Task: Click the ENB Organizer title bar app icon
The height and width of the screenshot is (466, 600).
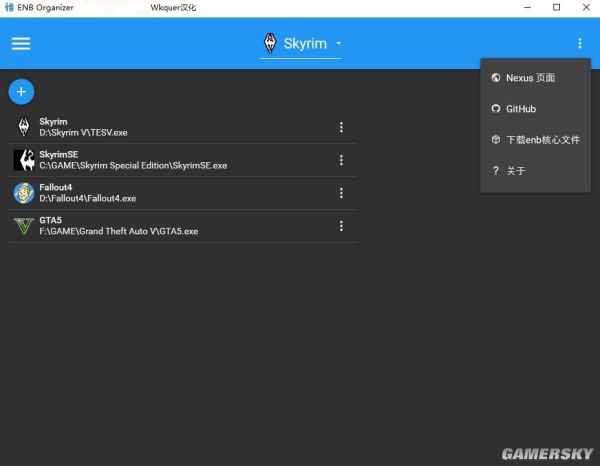Action: tap(9, 7)
